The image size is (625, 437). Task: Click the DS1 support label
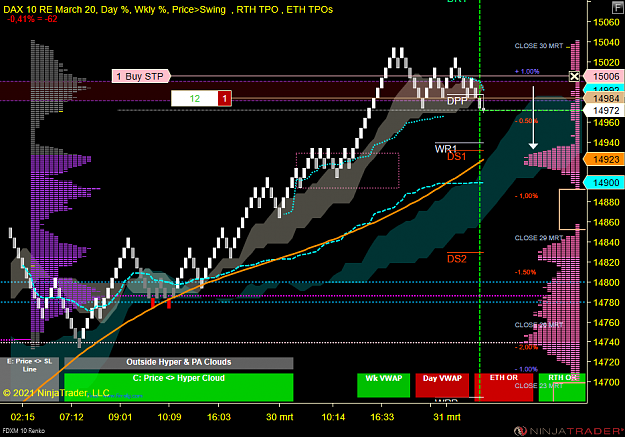click(456, 157)
